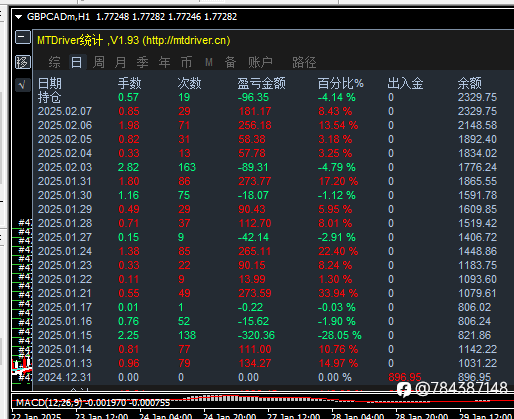
Task: Open the 路径 (path) tab
Action: point(304,62)
